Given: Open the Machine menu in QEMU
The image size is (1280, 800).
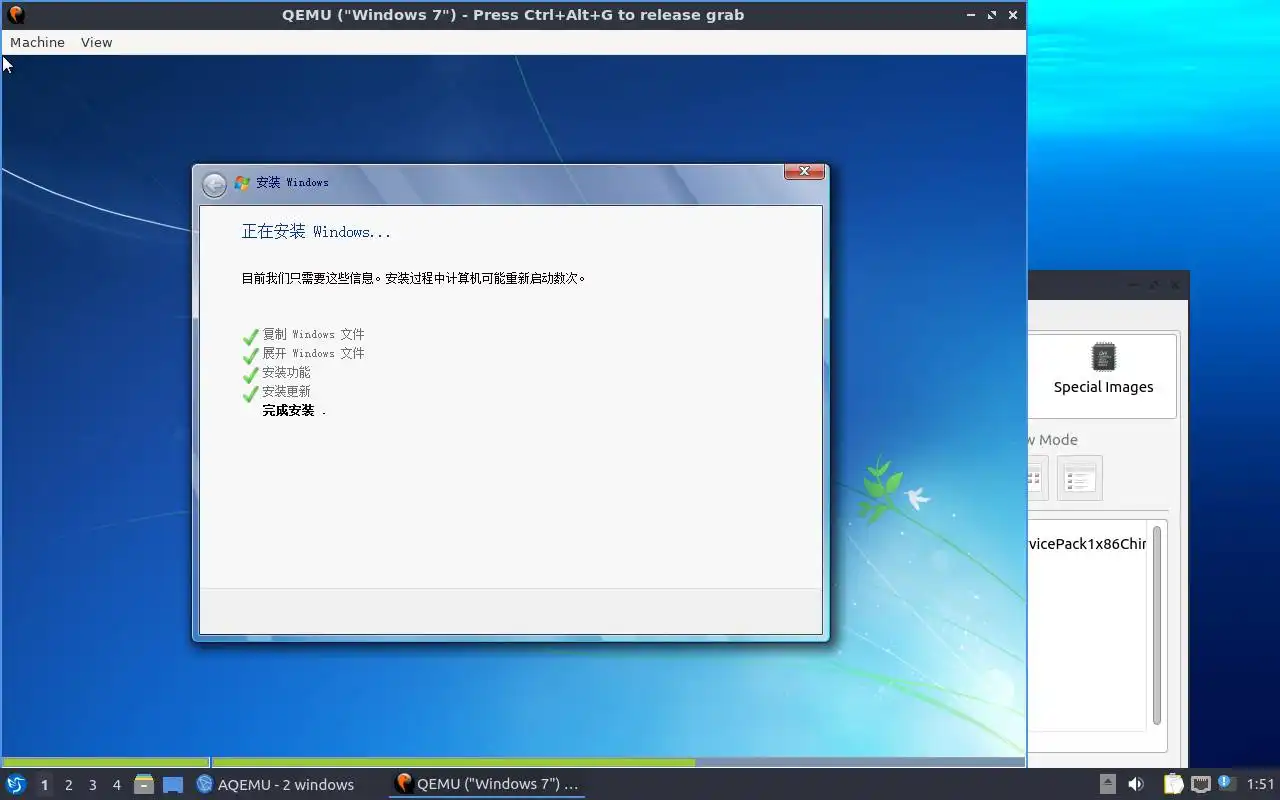Looking at the screenshot, I should [37, 42].
